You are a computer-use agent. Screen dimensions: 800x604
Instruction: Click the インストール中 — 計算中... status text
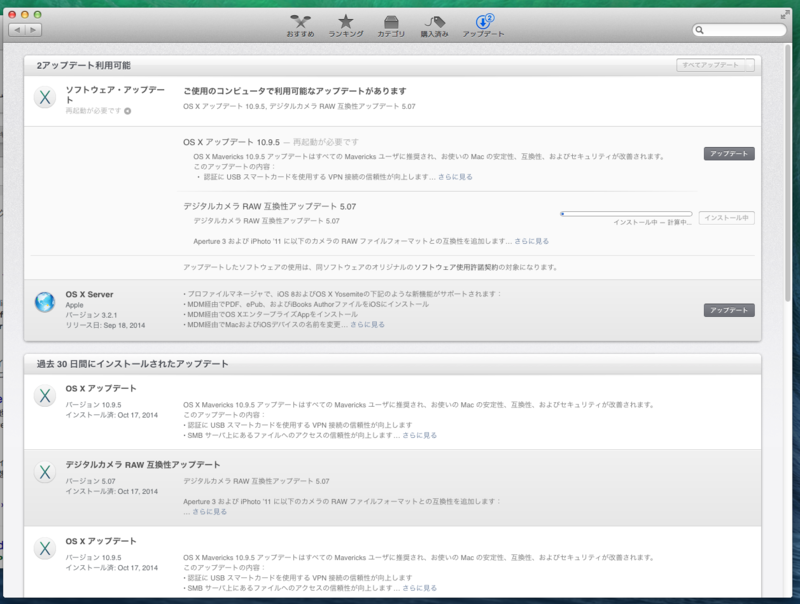click(x=653, y=222)
